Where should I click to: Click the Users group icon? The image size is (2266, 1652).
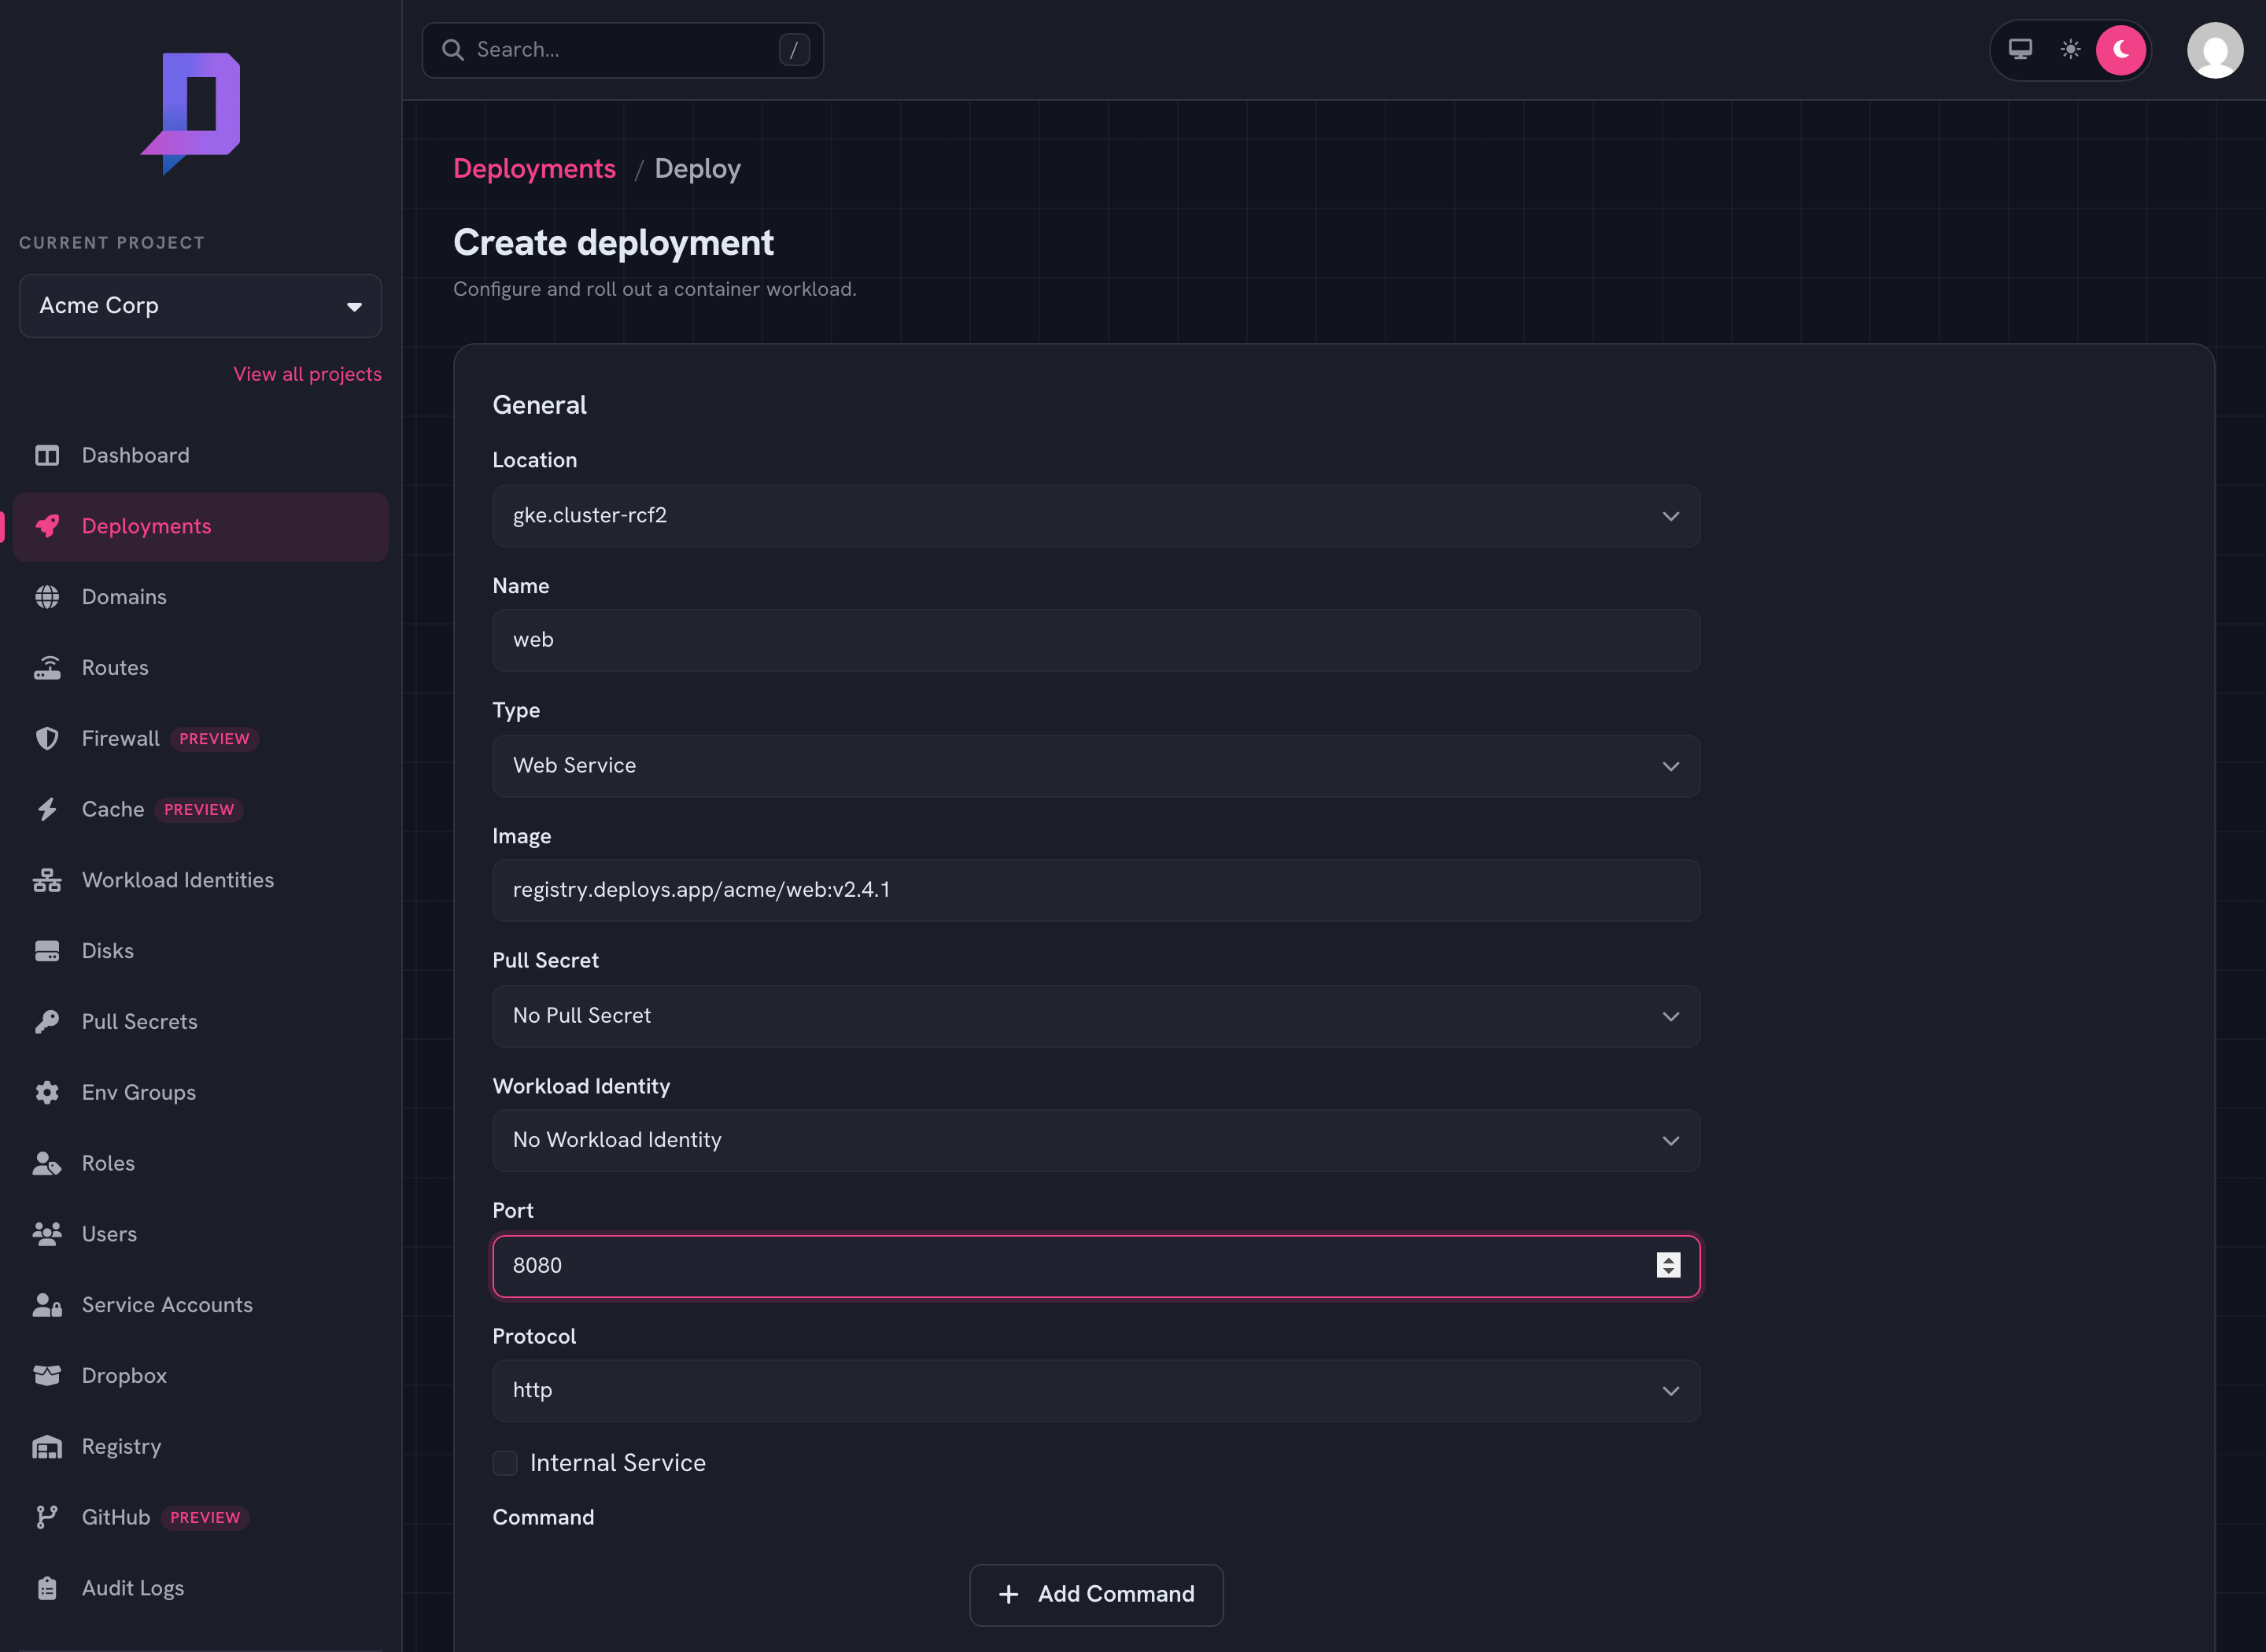47,1234
